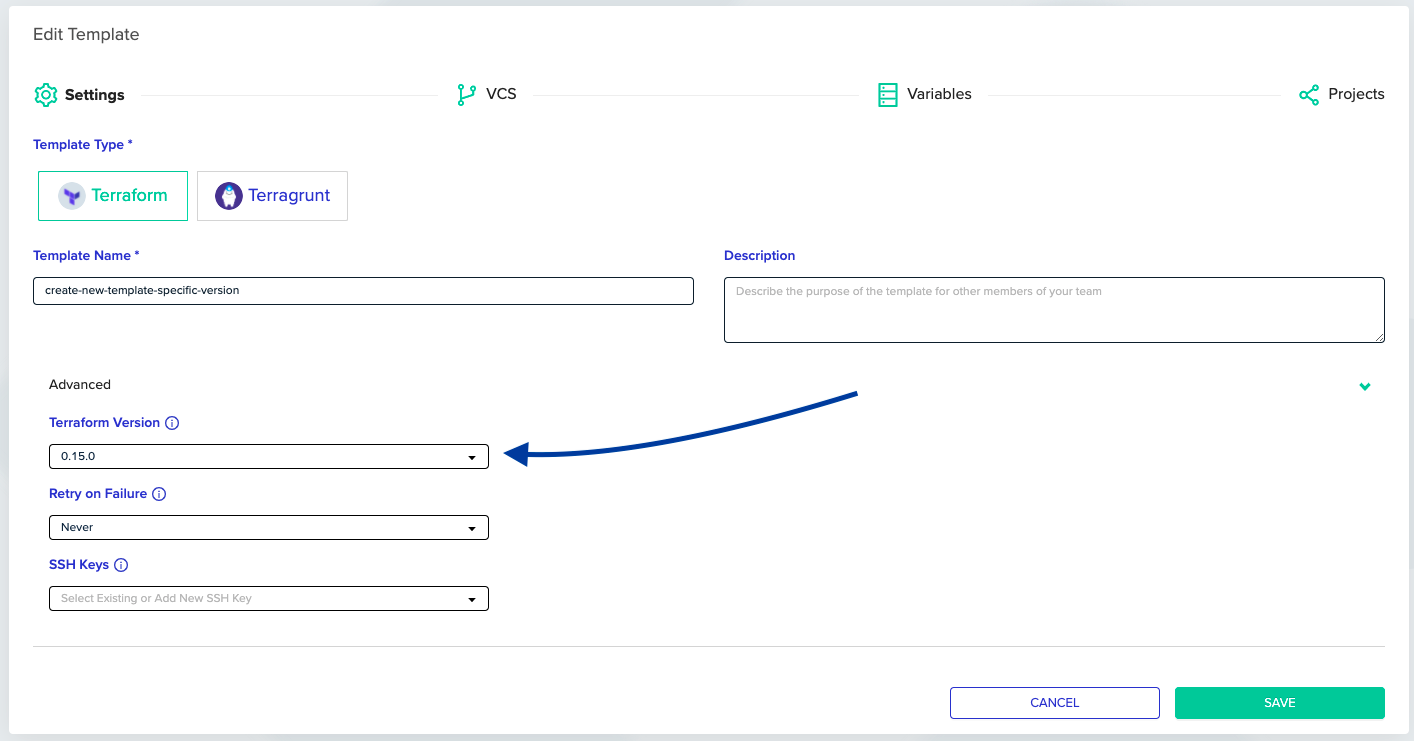
Task: Click the Terragrunt logo icon
Action: point(229,196)
